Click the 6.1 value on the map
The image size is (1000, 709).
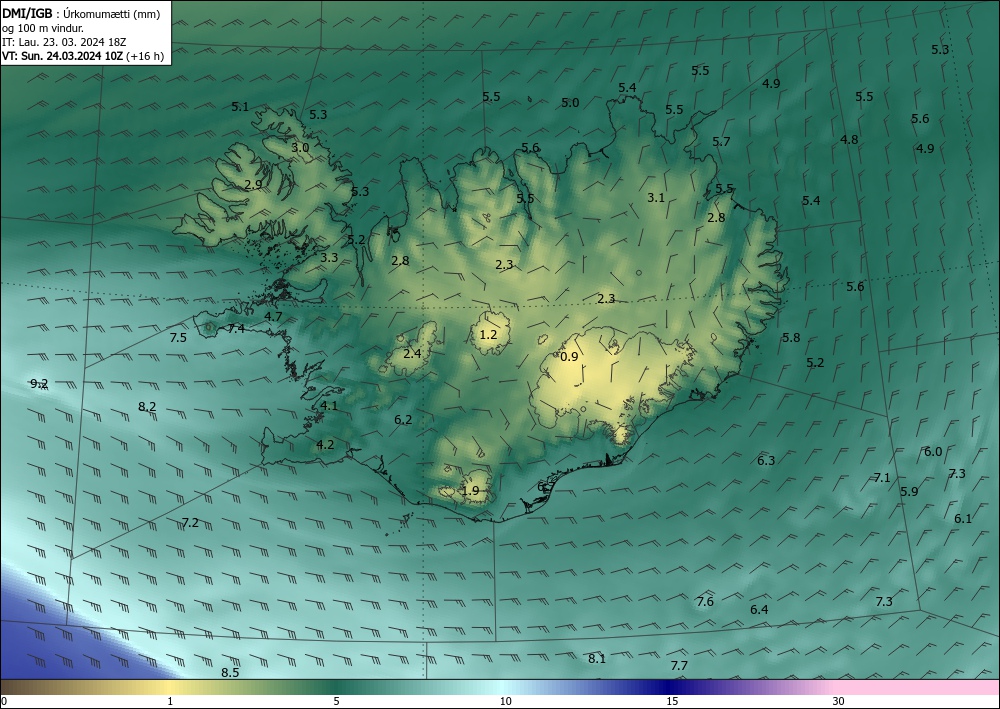pos(962,519)
